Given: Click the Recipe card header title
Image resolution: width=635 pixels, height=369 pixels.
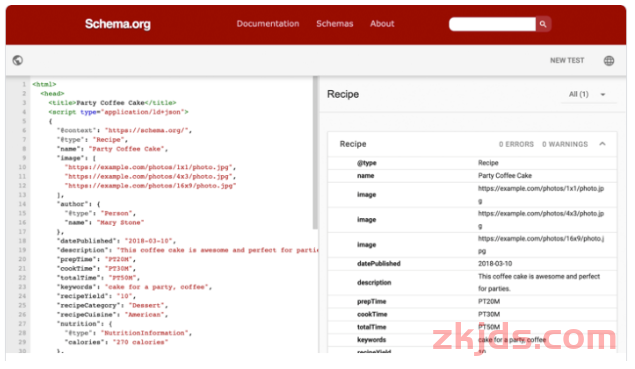Looking at the screenshot, I should click(x=353, y=144).
